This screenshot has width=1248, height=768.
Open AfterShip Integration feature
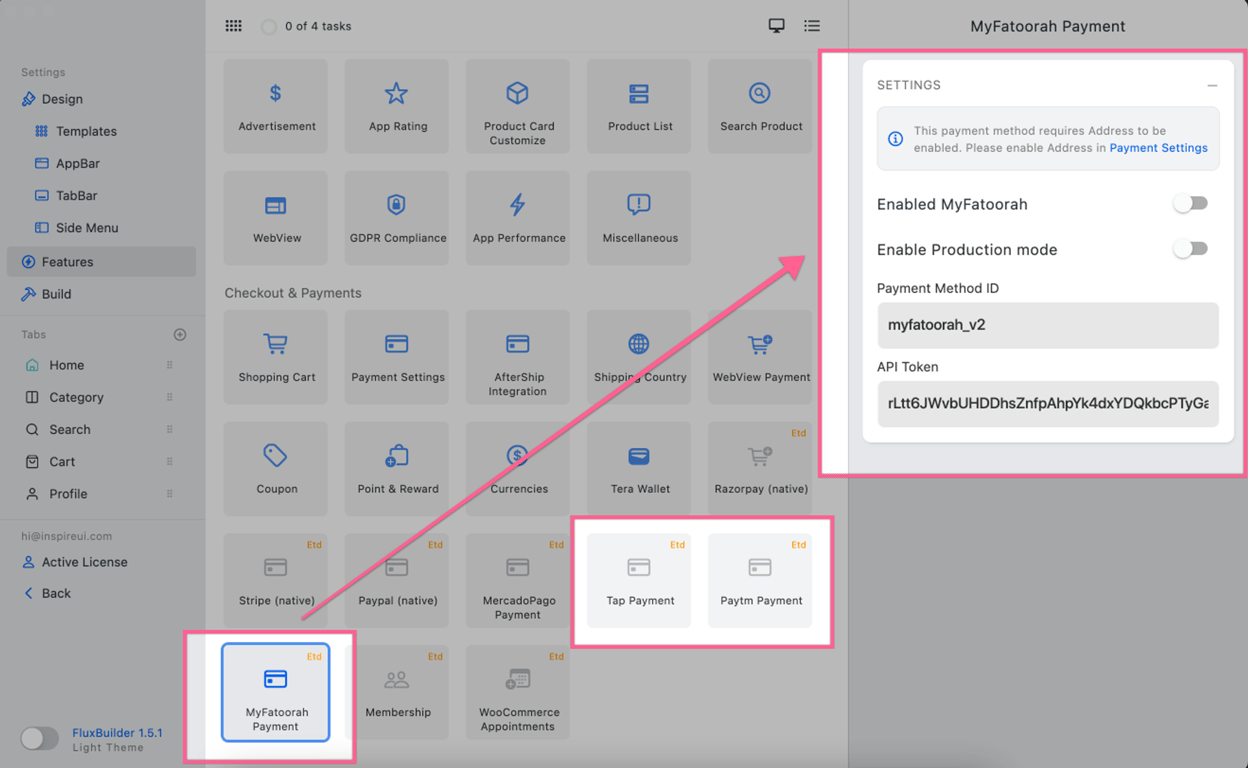518,357
